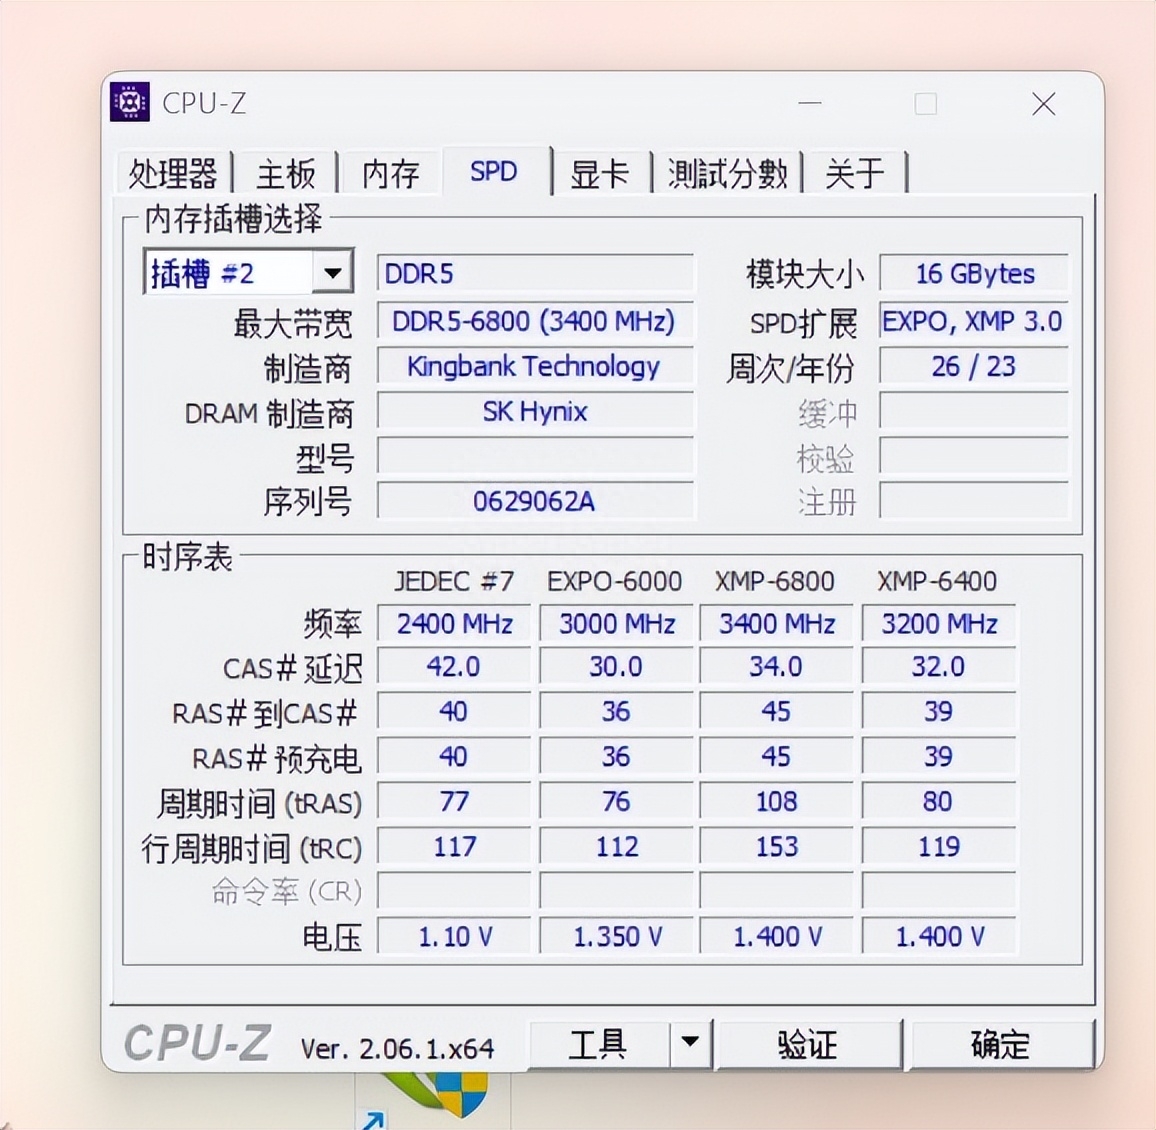This screenshot has width=1156, height=1130.
Task: Click the 1.350 V voltage cell
Action: pyautogui.click(x=616, y=936)
